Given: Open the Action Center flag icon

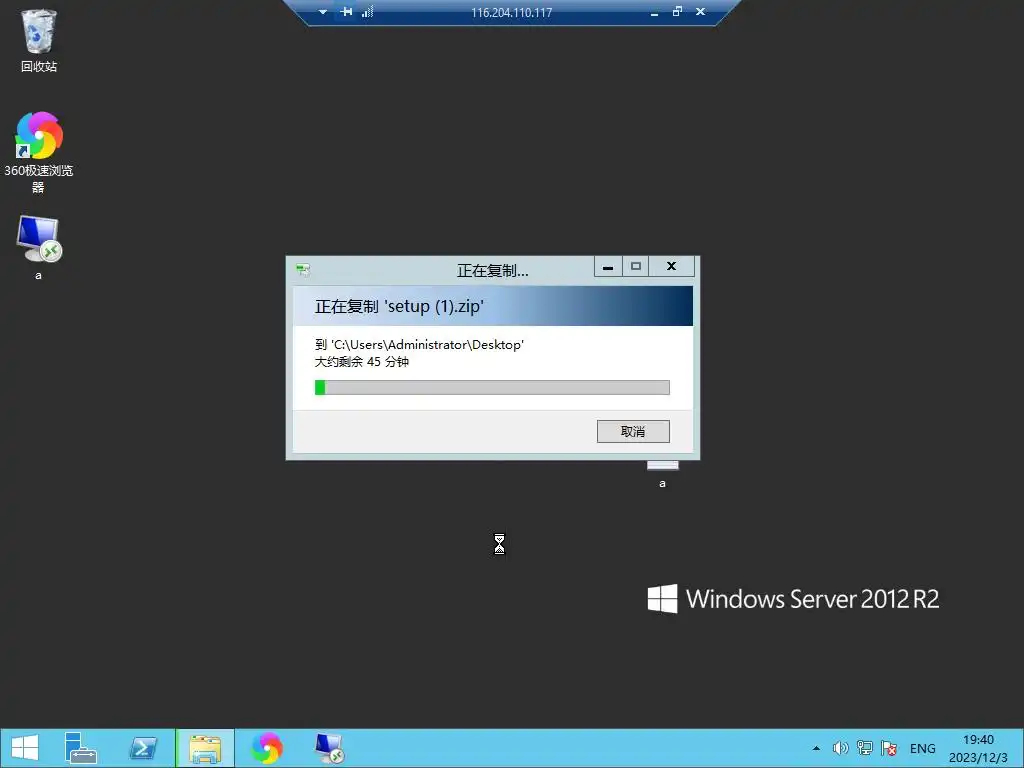Looking at the screenshot, I should click(889, 748).
